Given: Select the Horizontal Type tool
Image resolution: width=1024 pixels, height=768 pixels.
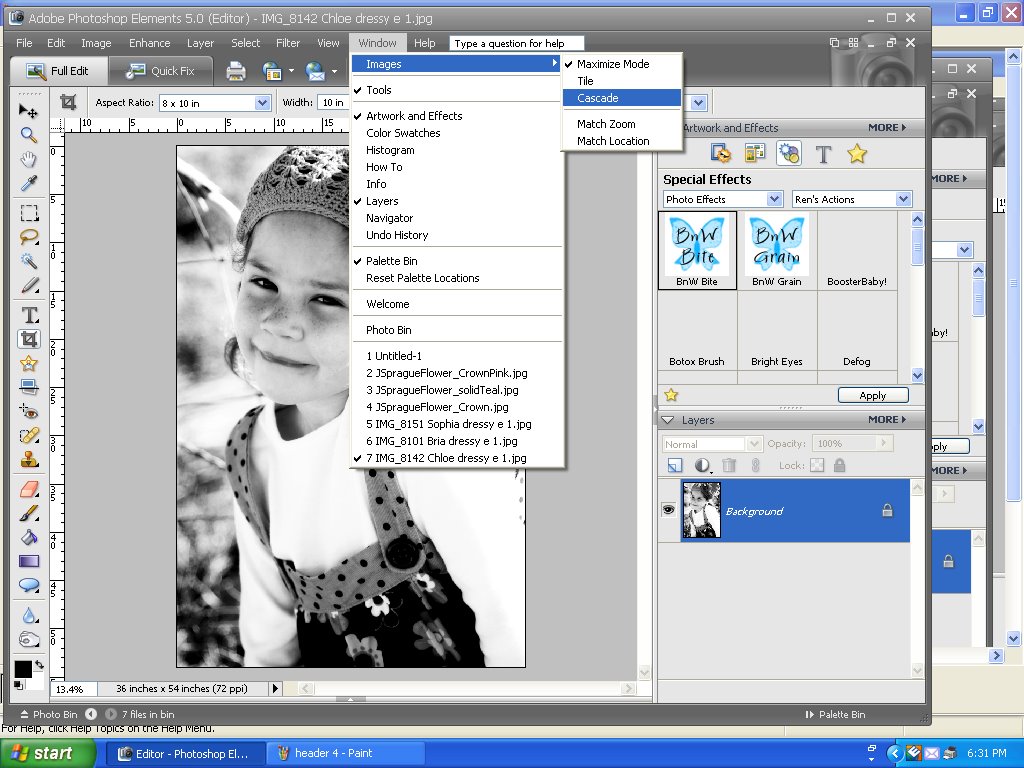Looking at the screenshot, I should (x=29, y=315).
